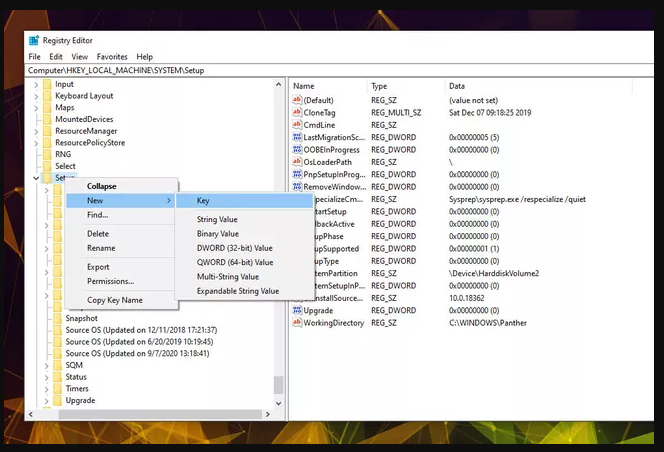Click the OsLoaderPath string value icon
Image resolution: width=664 pixels, height=452 pixels.
[x=297, y=161]
